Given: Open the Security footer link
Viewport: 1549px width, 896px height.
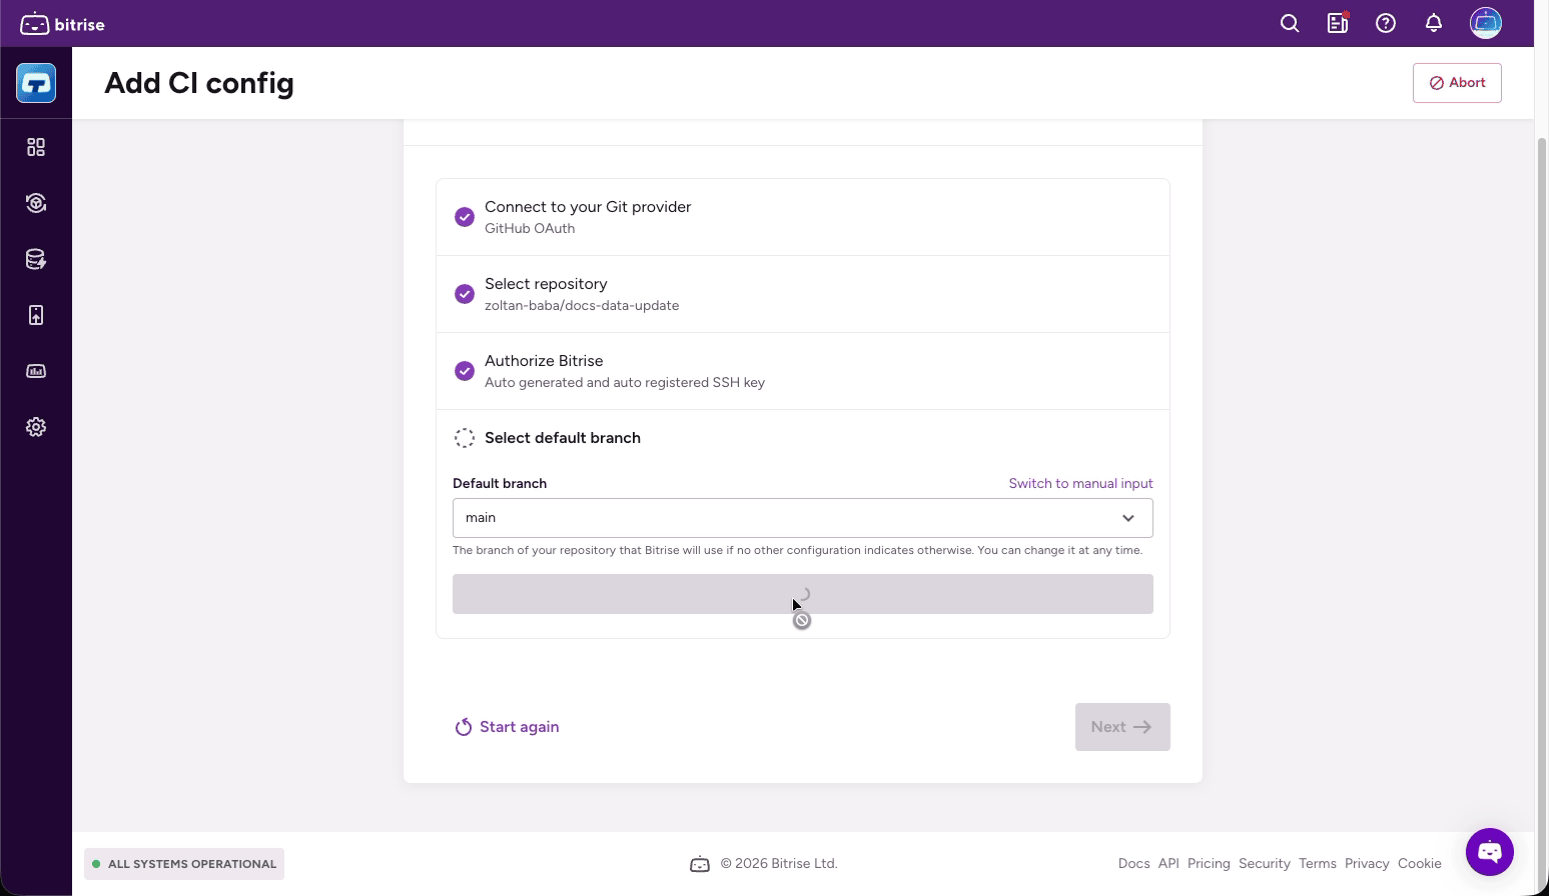Looking at the screenshot, I should (1264, 864).
